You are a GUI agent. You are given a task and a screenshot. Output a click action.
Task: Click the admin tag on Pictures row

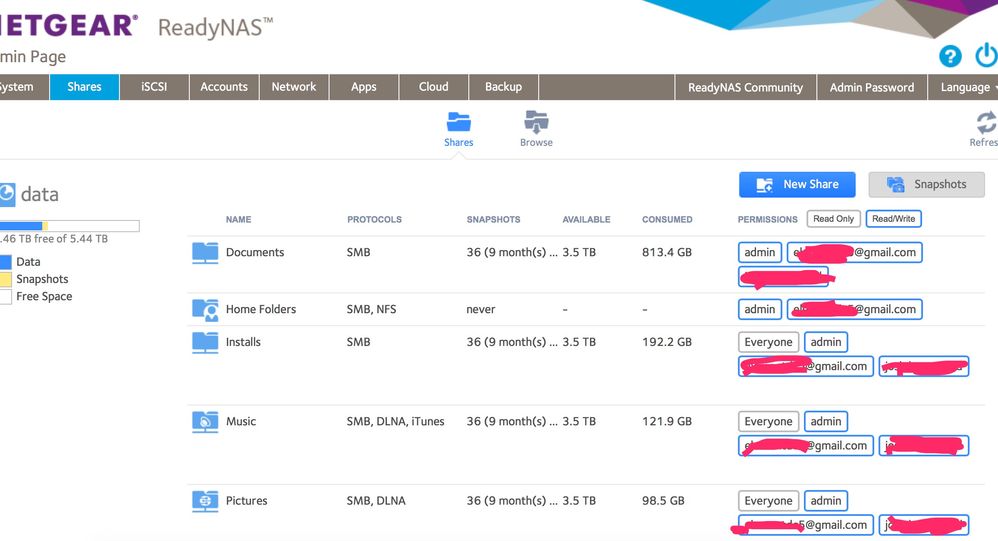(826, 501)
